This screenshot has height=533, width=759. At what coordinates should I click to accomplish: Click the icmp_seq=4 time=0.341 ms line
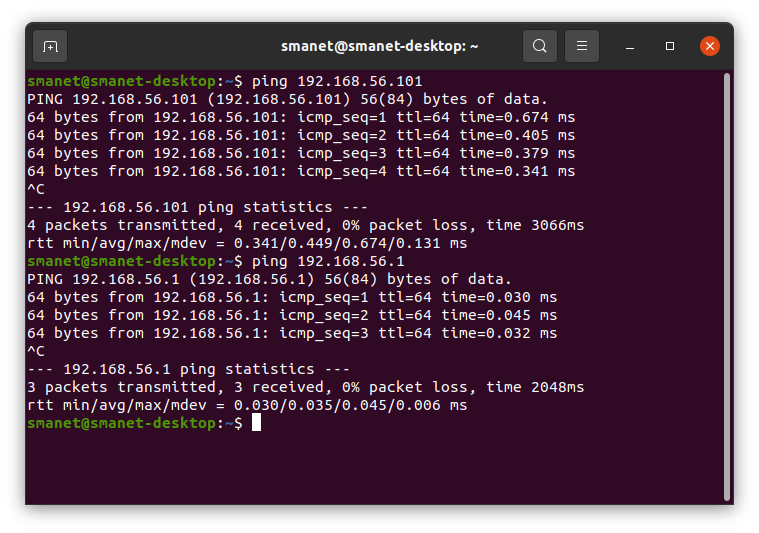(301, 171)
